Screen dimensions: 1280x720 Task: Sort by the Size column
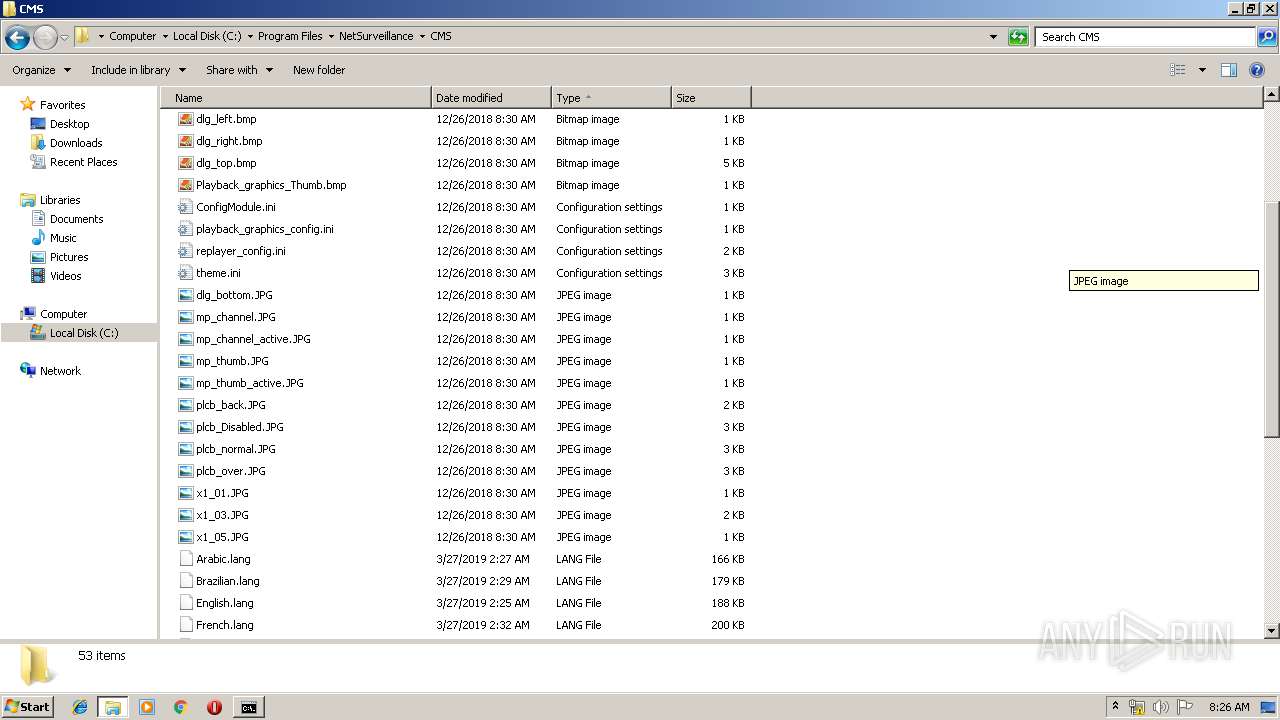pos(711,98)
